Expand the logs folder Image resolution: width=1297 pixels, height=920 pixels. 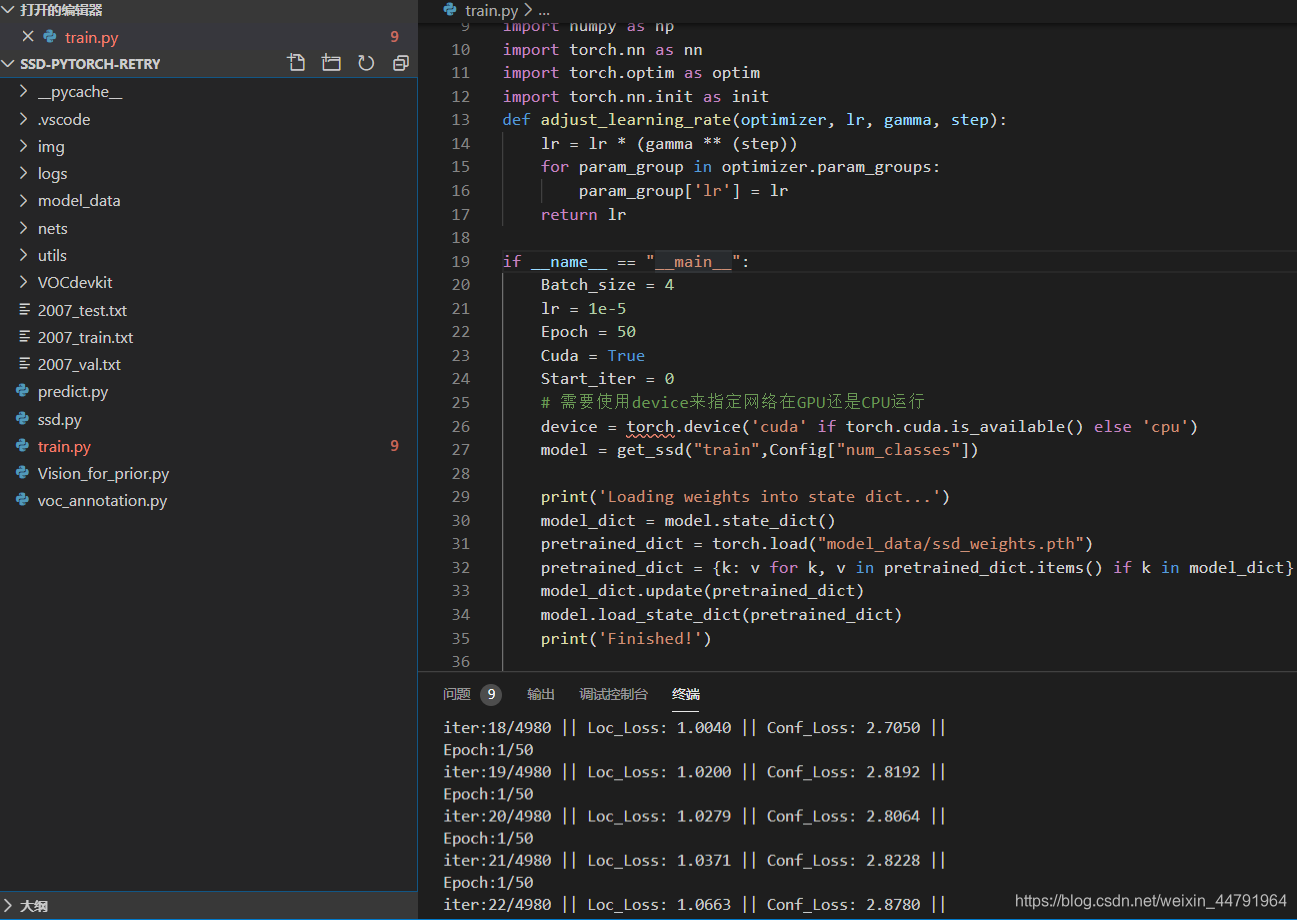[x=24, y=173]
